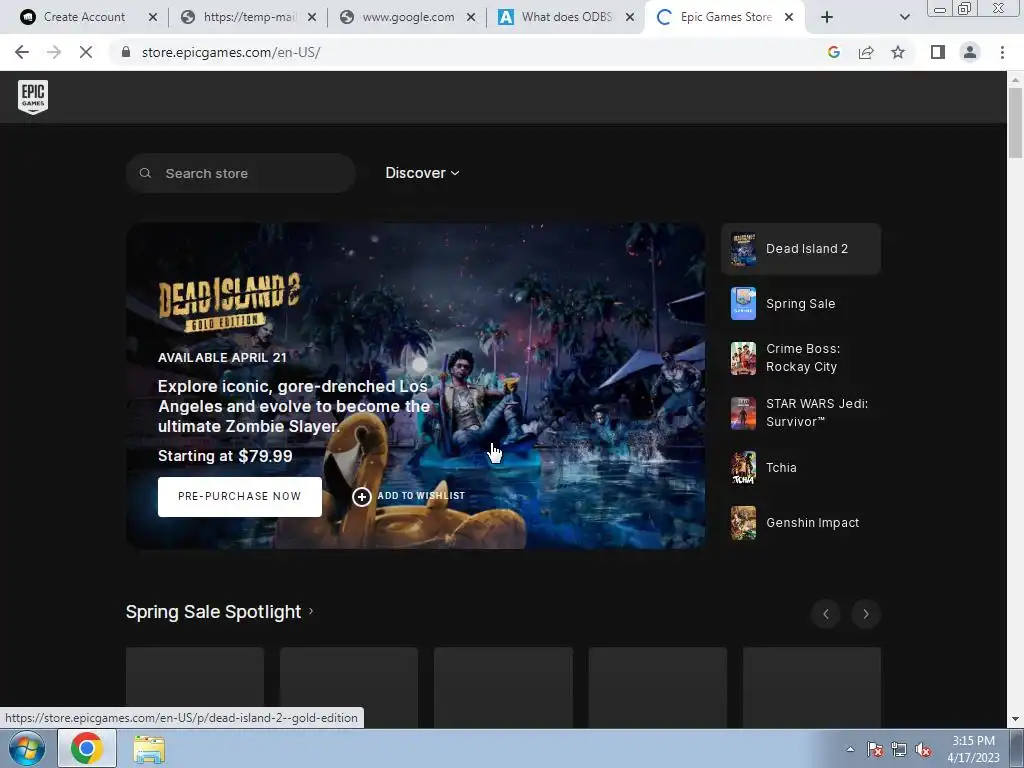This screenshot has width=1024, height=768.
Task: Select the Epic Games Store tab
Action: (726, 17)
